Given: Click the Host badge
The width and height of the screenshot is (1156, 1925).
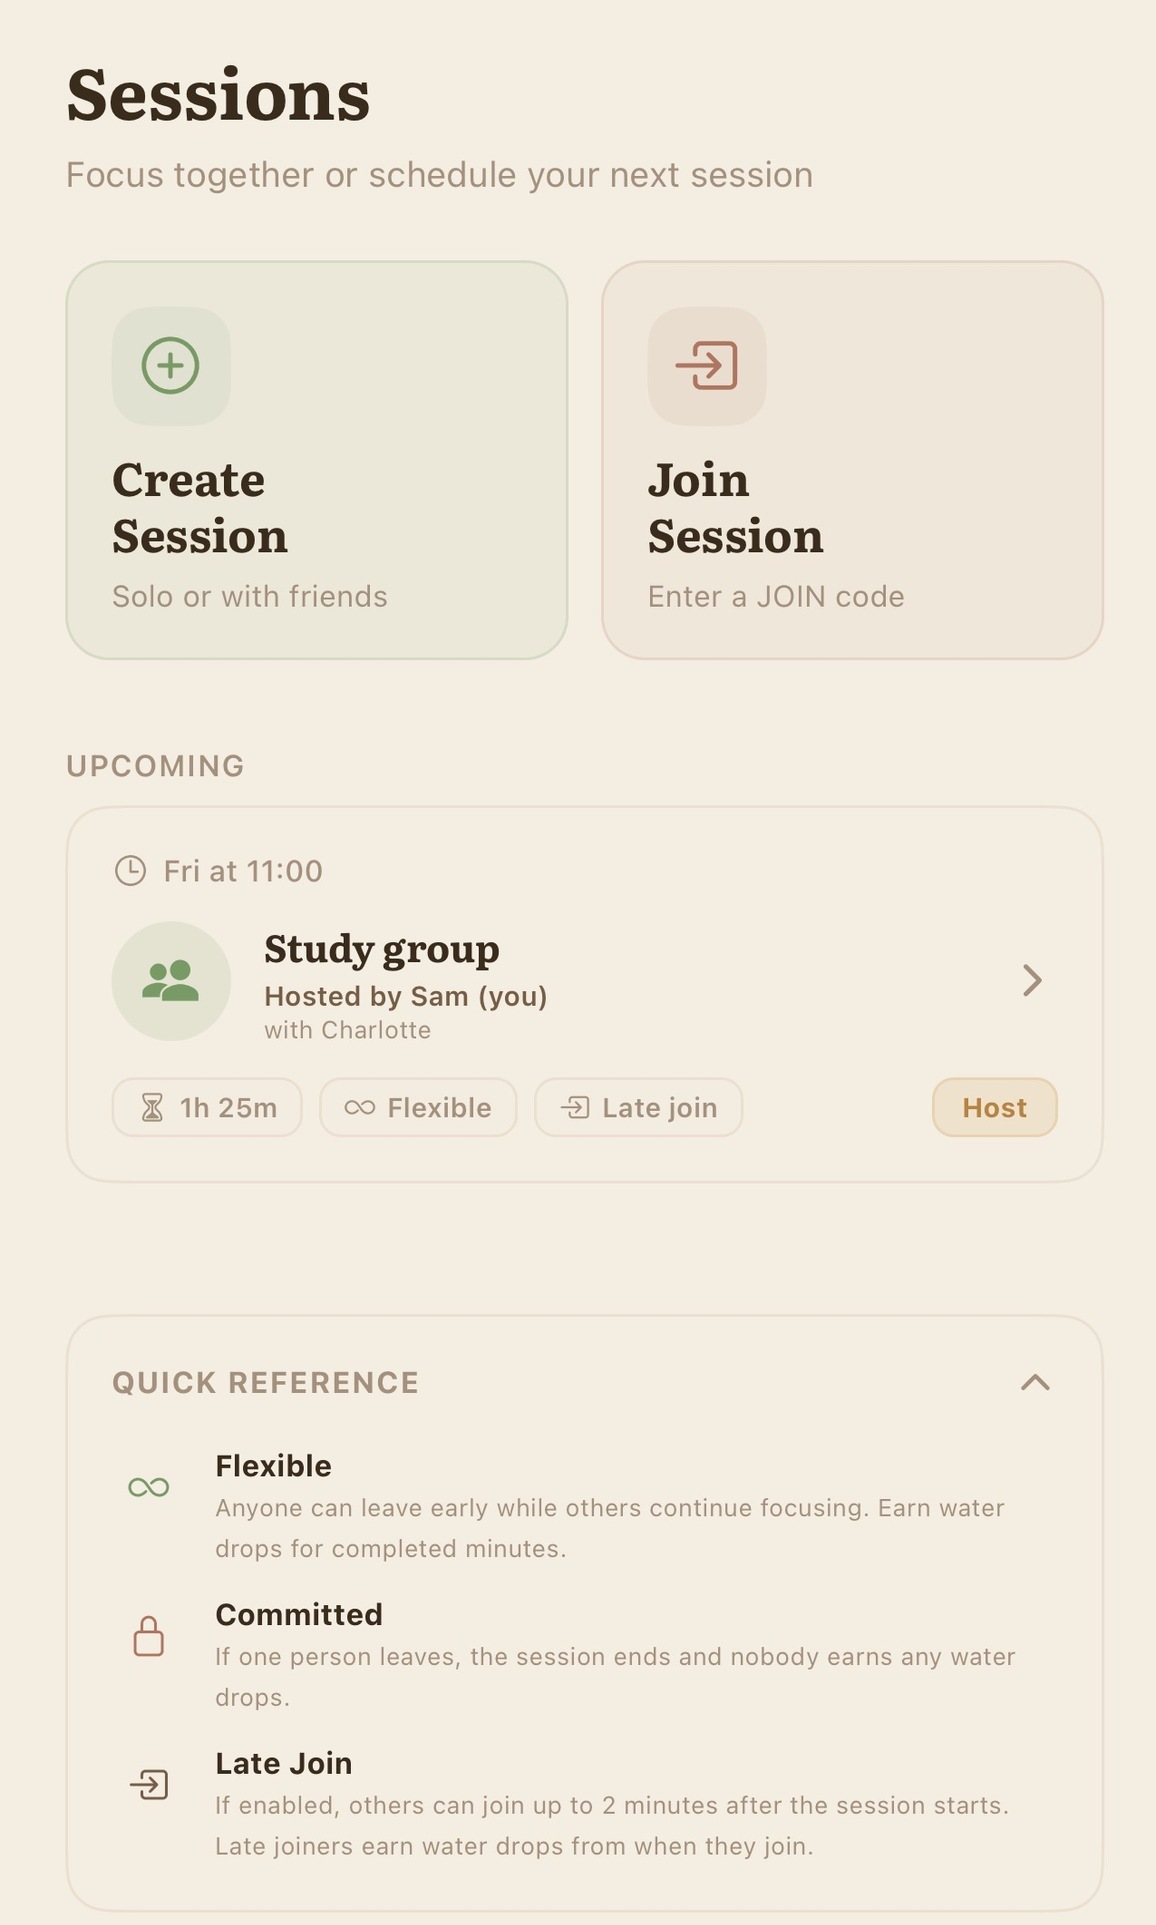Looking at the screenshot, I should tap(994, 1108).
